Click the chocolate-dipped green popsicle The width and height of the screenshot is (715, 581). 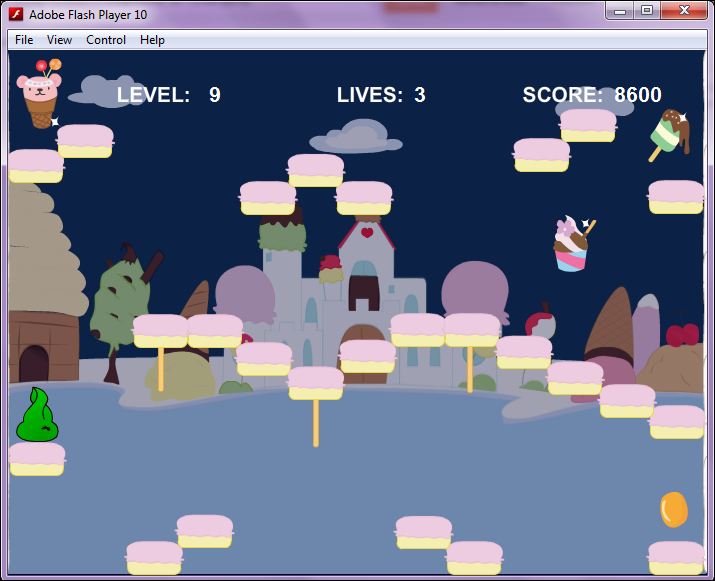[x=669, y=135]
